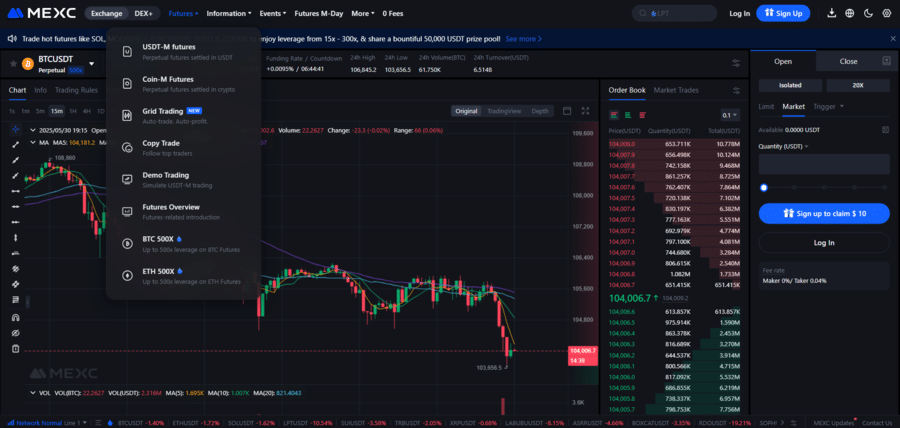Click the LPT search field
The width and height of the screenshot is (900, 428).
click(x=674, y=13)
